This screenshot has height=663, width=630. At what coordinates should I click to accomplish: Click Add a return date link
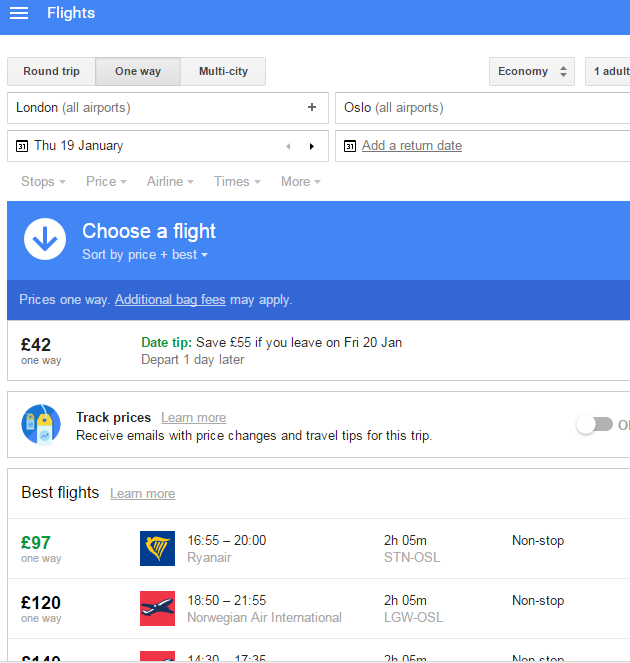(x=412, y=146)
